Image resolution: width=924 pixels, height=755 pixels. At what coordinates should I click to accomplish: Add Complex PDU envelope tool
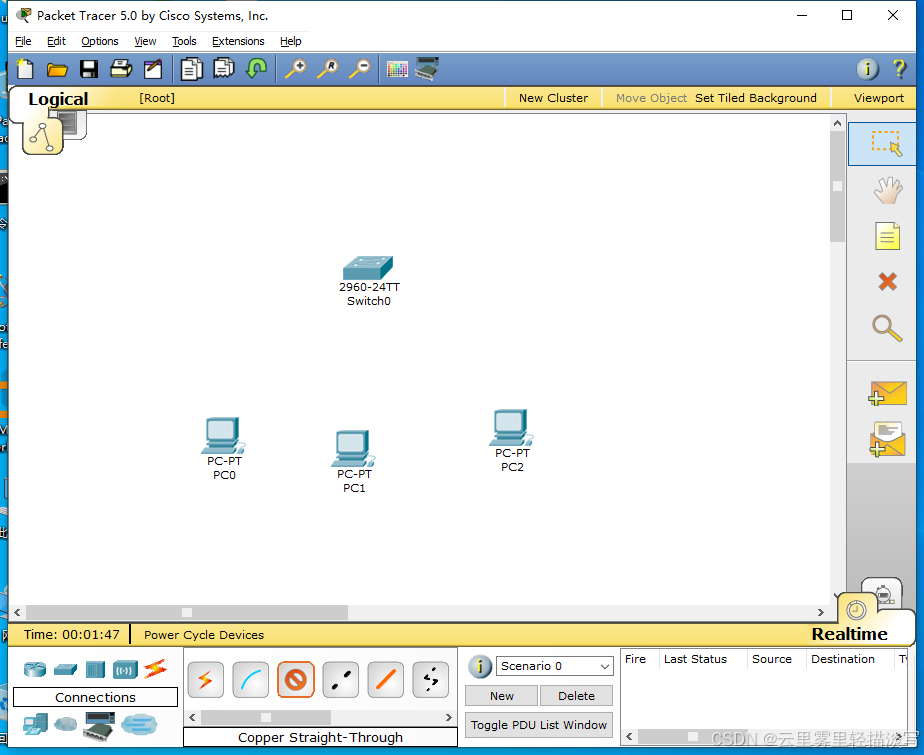click(887, 439)
